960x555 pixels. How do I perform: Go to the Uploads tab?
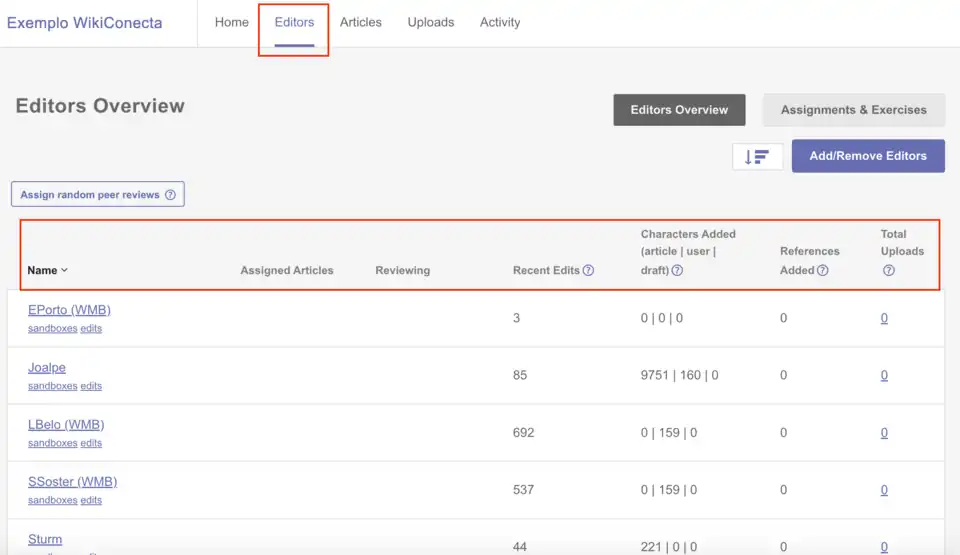click(x=431, y=22)
